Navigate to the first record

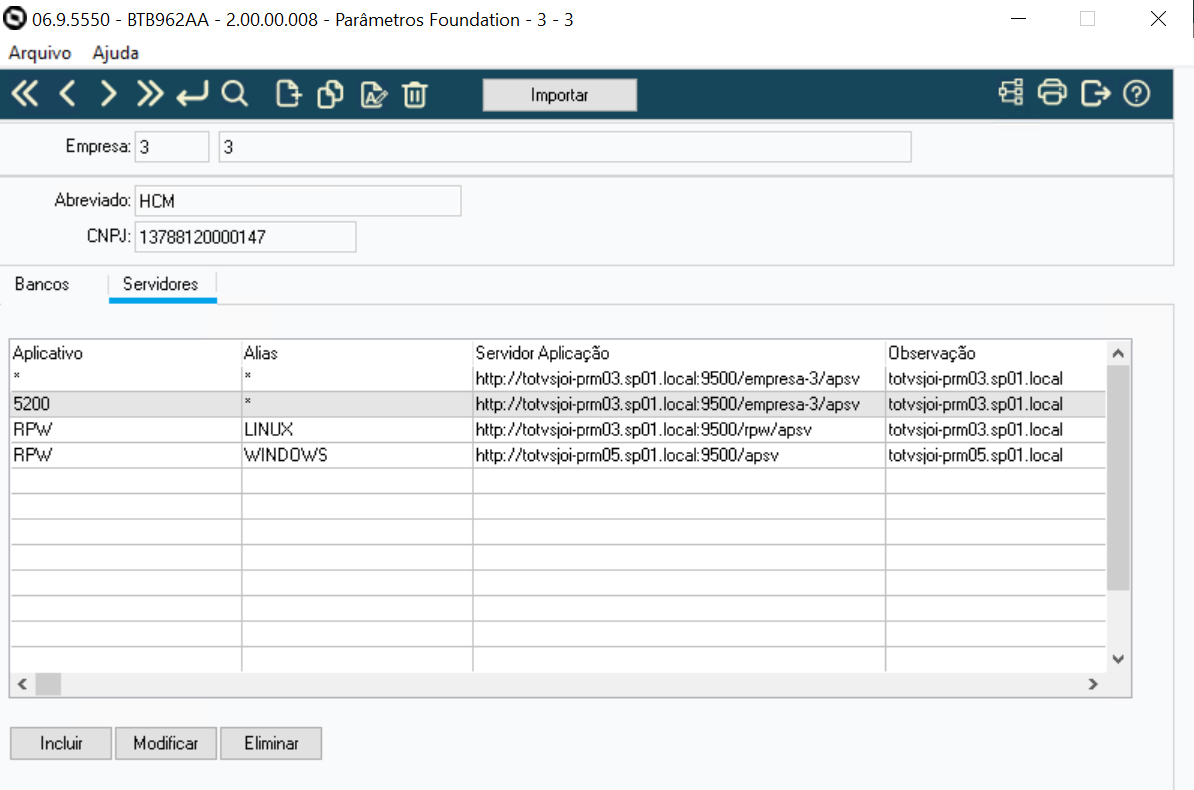(x=24, y=93)
